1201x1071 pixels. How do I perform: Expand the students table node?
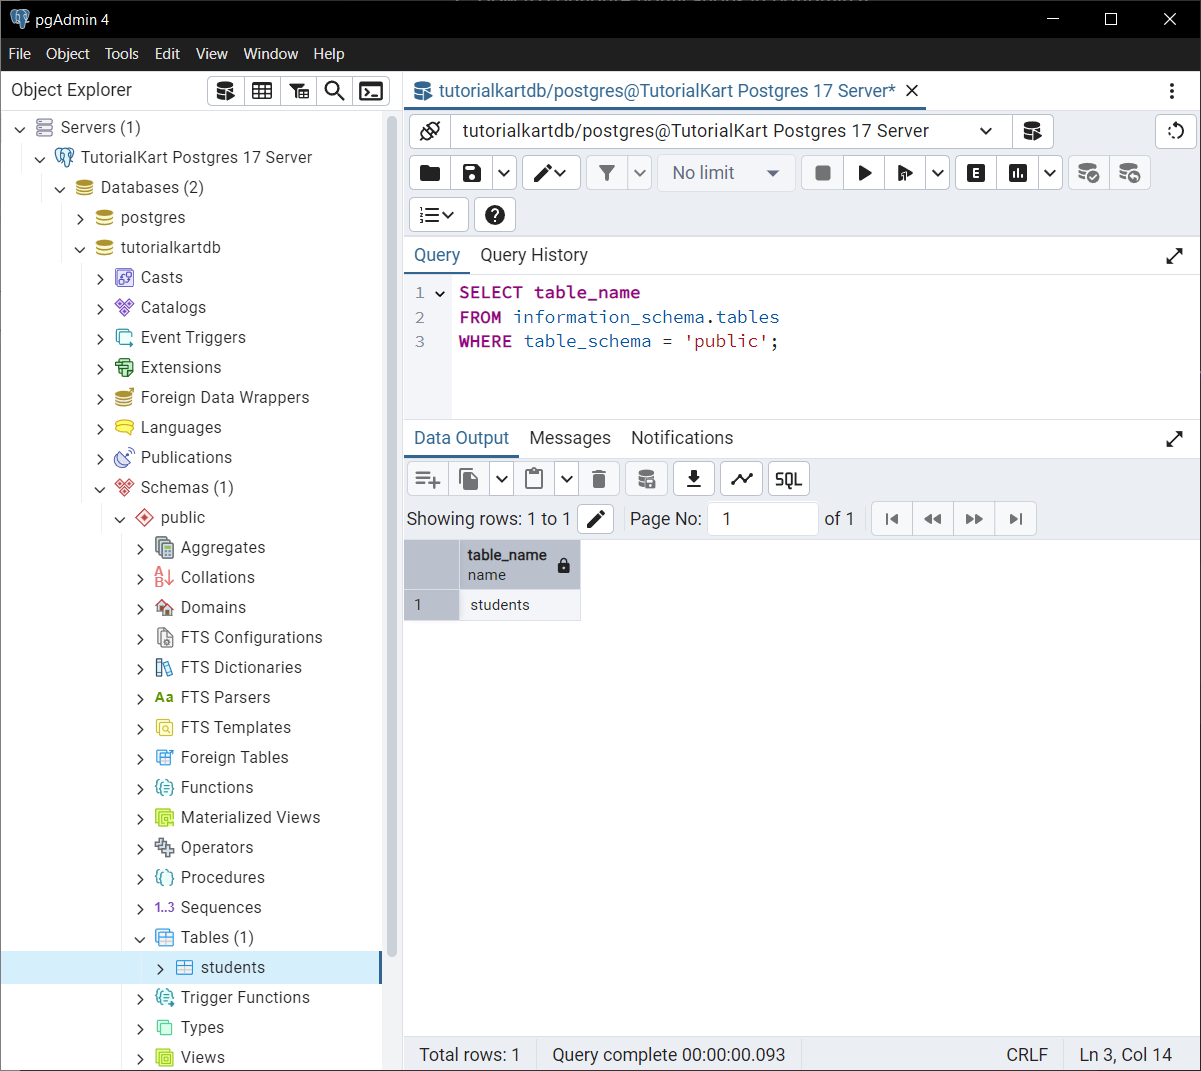(160, 969)
